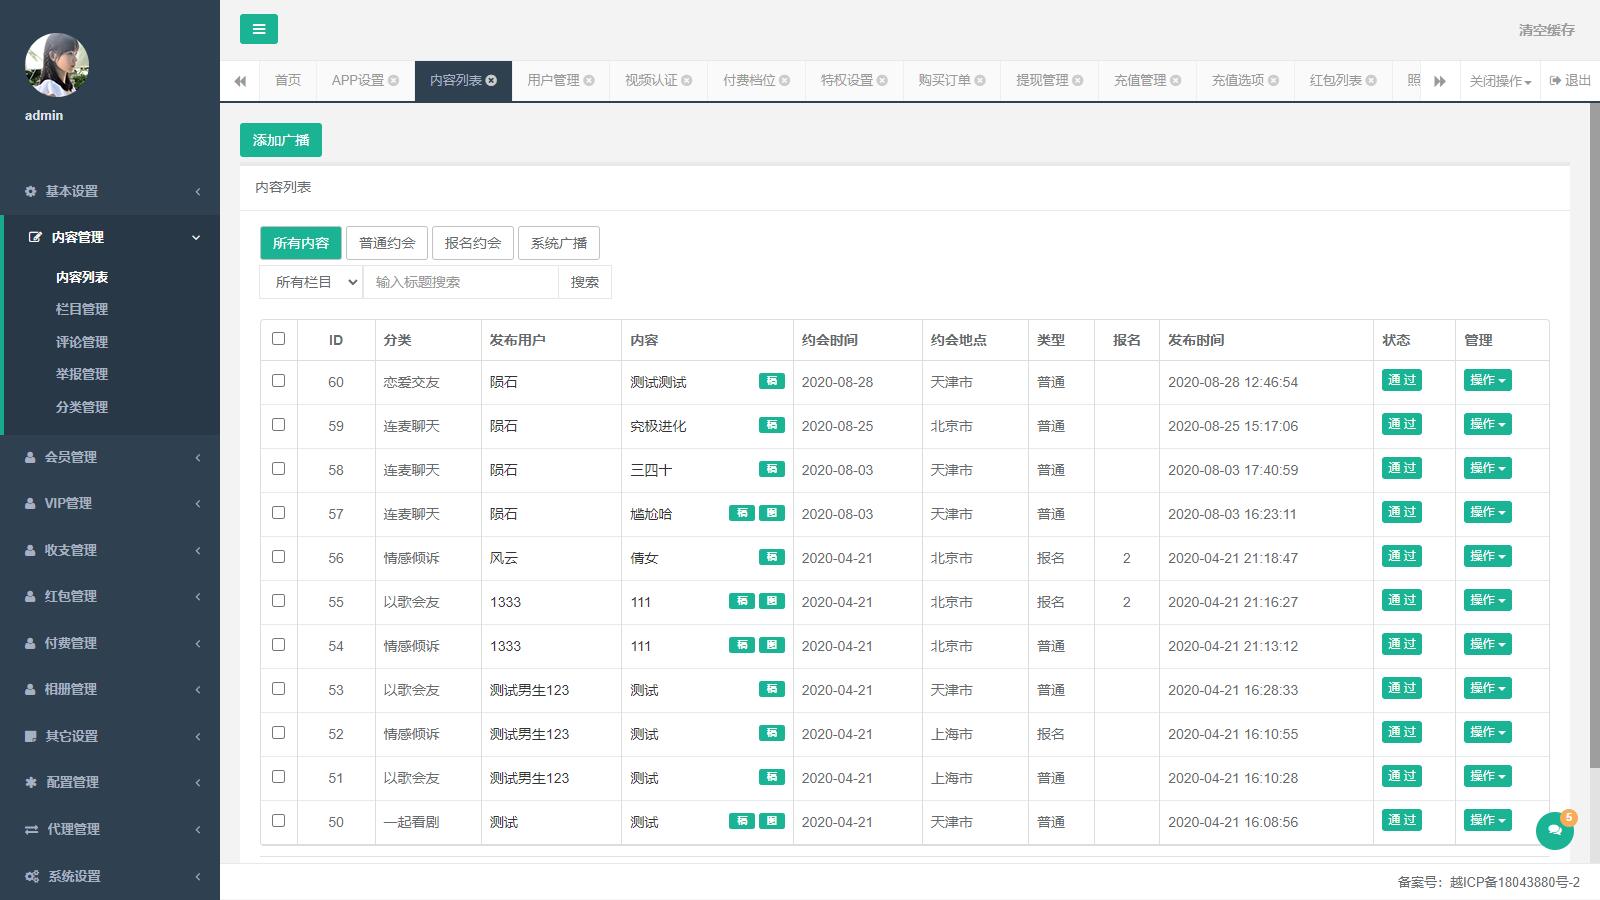Click the admin avatar picture
The height and width of the screenshot is (900, 1600).
click(57, 65)
